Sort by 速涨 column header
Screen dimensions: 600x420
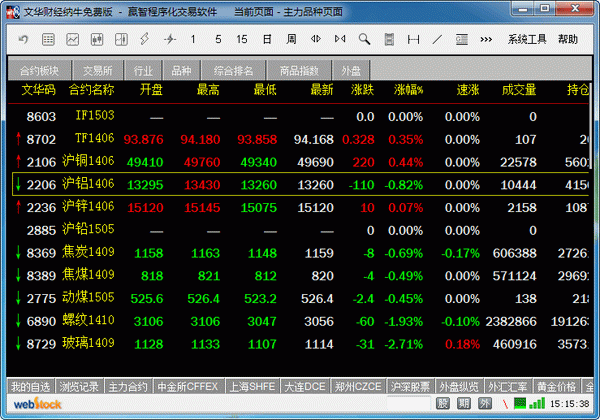[x=468, y=90]
